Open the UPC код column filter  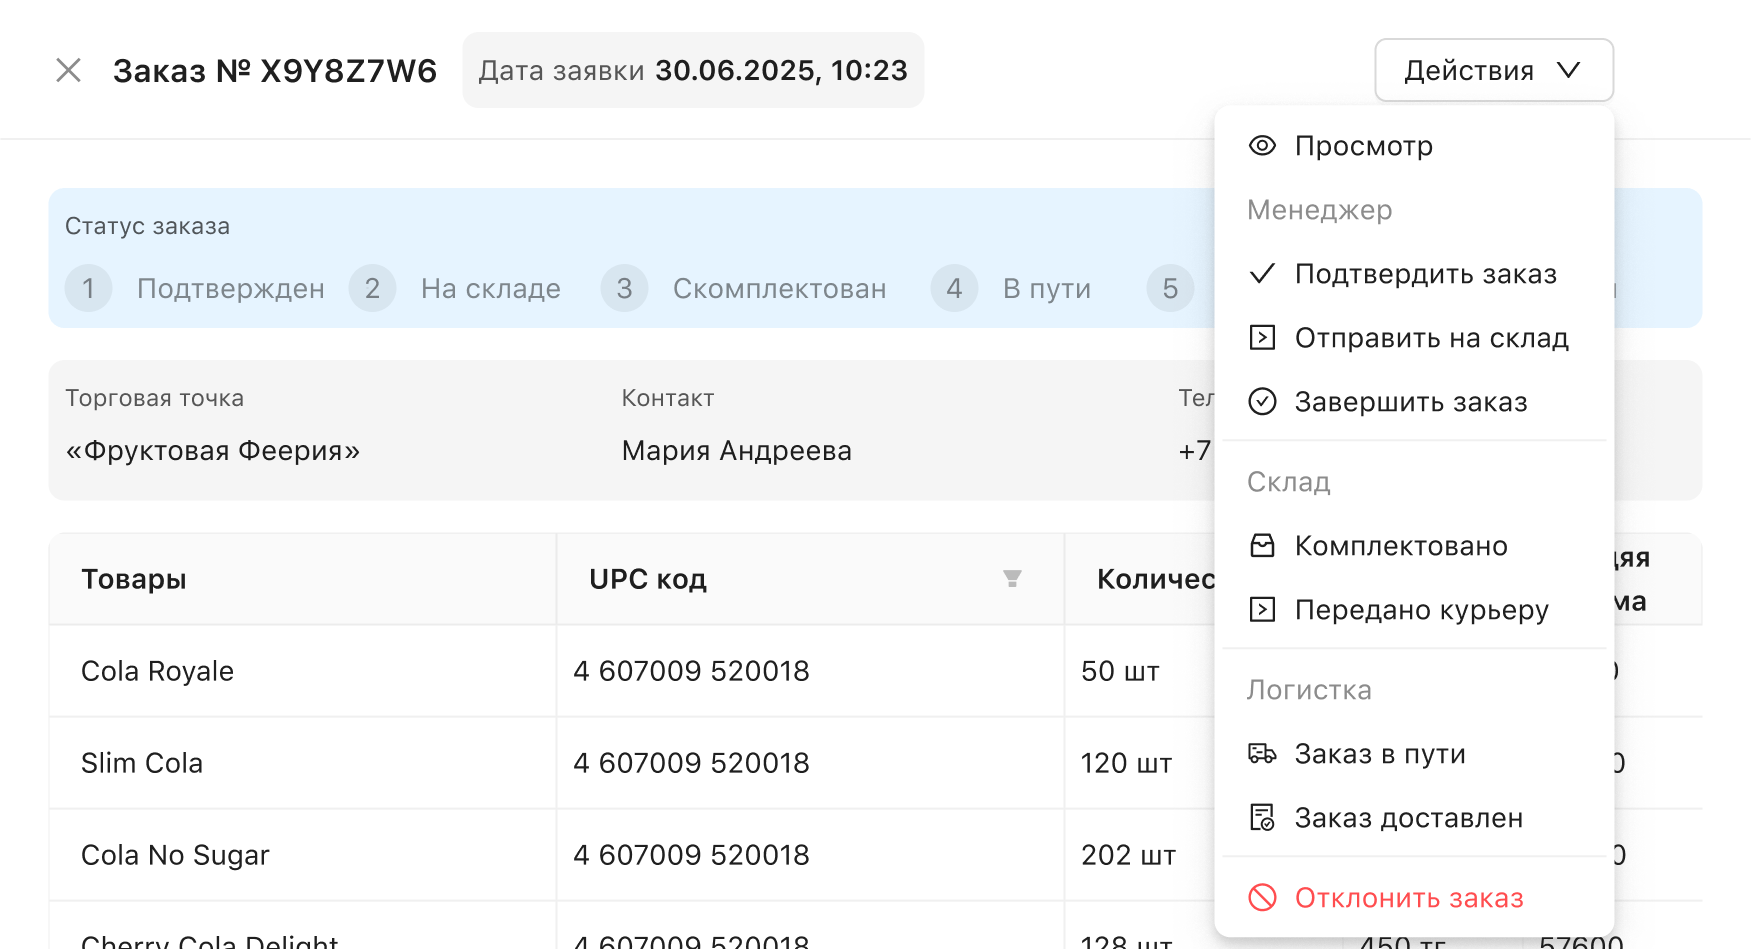click(1012, 579)
